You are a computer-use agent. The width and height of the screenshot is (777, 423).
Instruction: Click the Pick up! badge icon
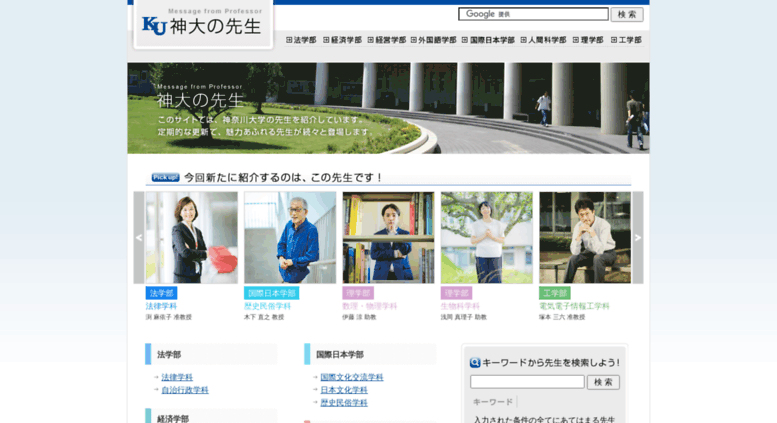pos(166,177)
